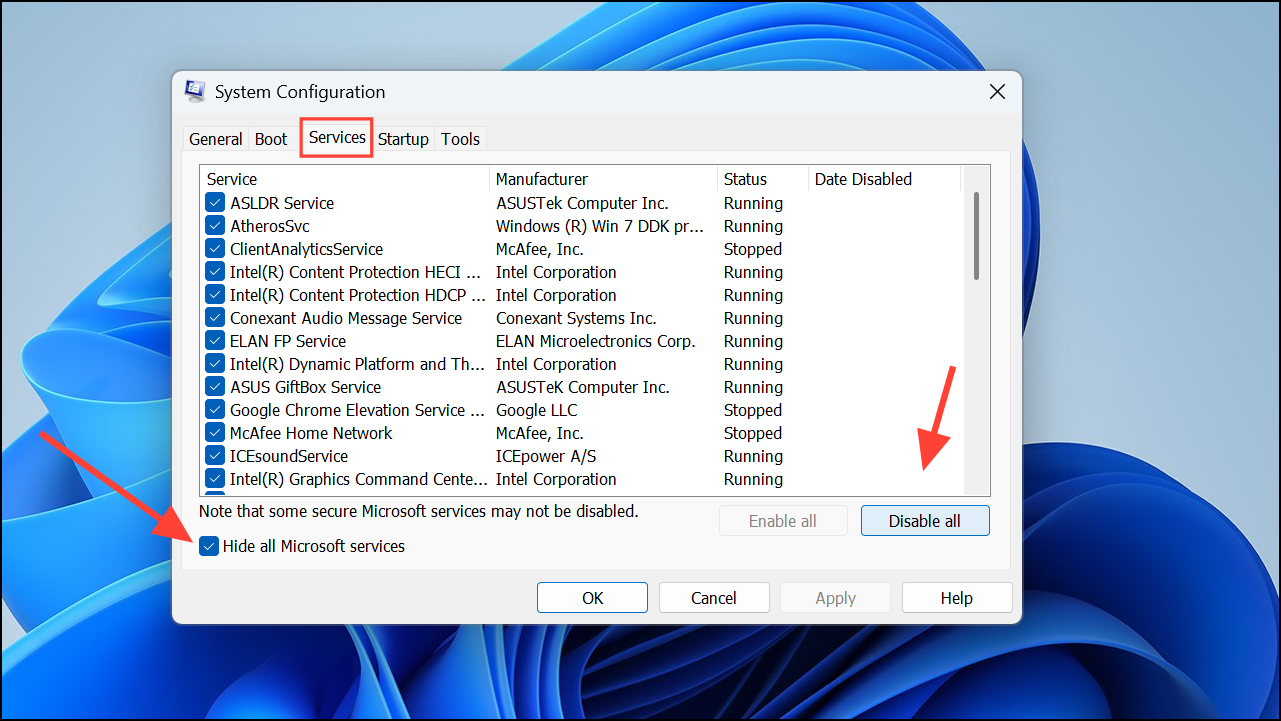The image size is (1281, 721).
Task: Disable the AtherosSvc checkbox
Action: tap(214, 225)
